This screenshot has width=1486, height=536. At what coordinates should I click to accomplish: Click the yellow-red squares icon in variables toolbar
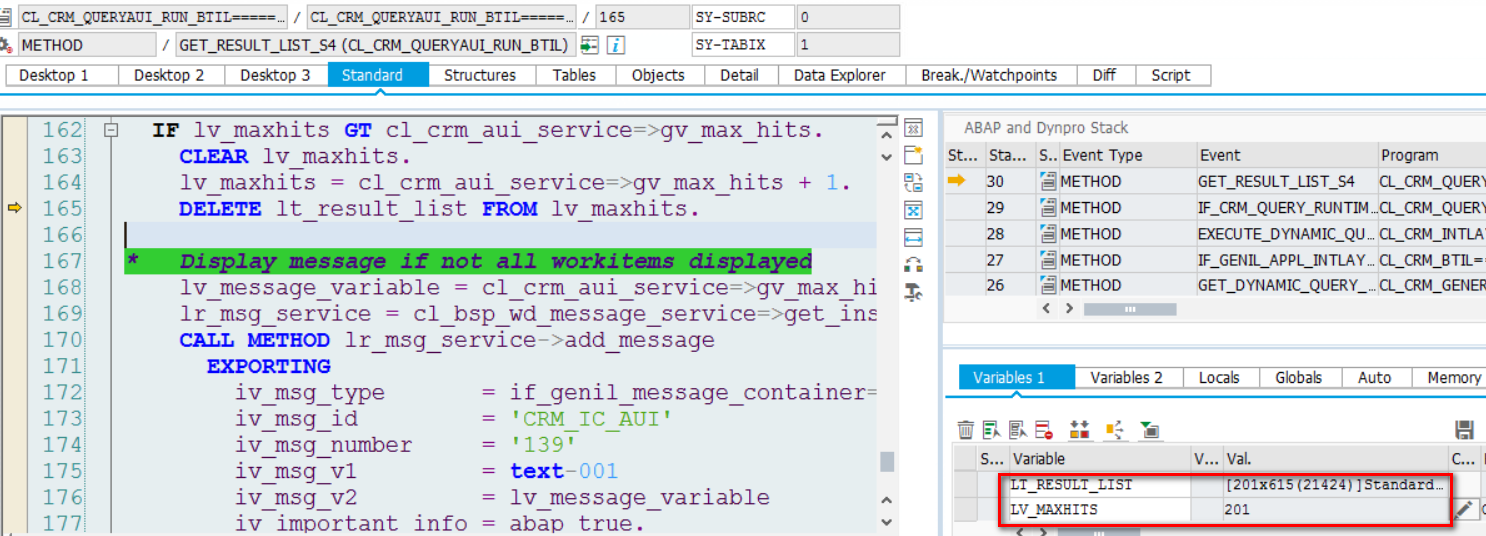click(1079, 430)
